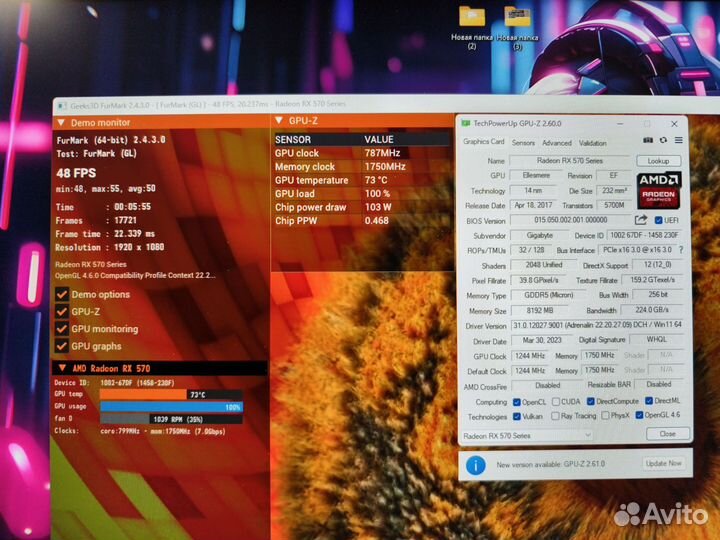Click the BIOS export share icon

pos(641,220)
